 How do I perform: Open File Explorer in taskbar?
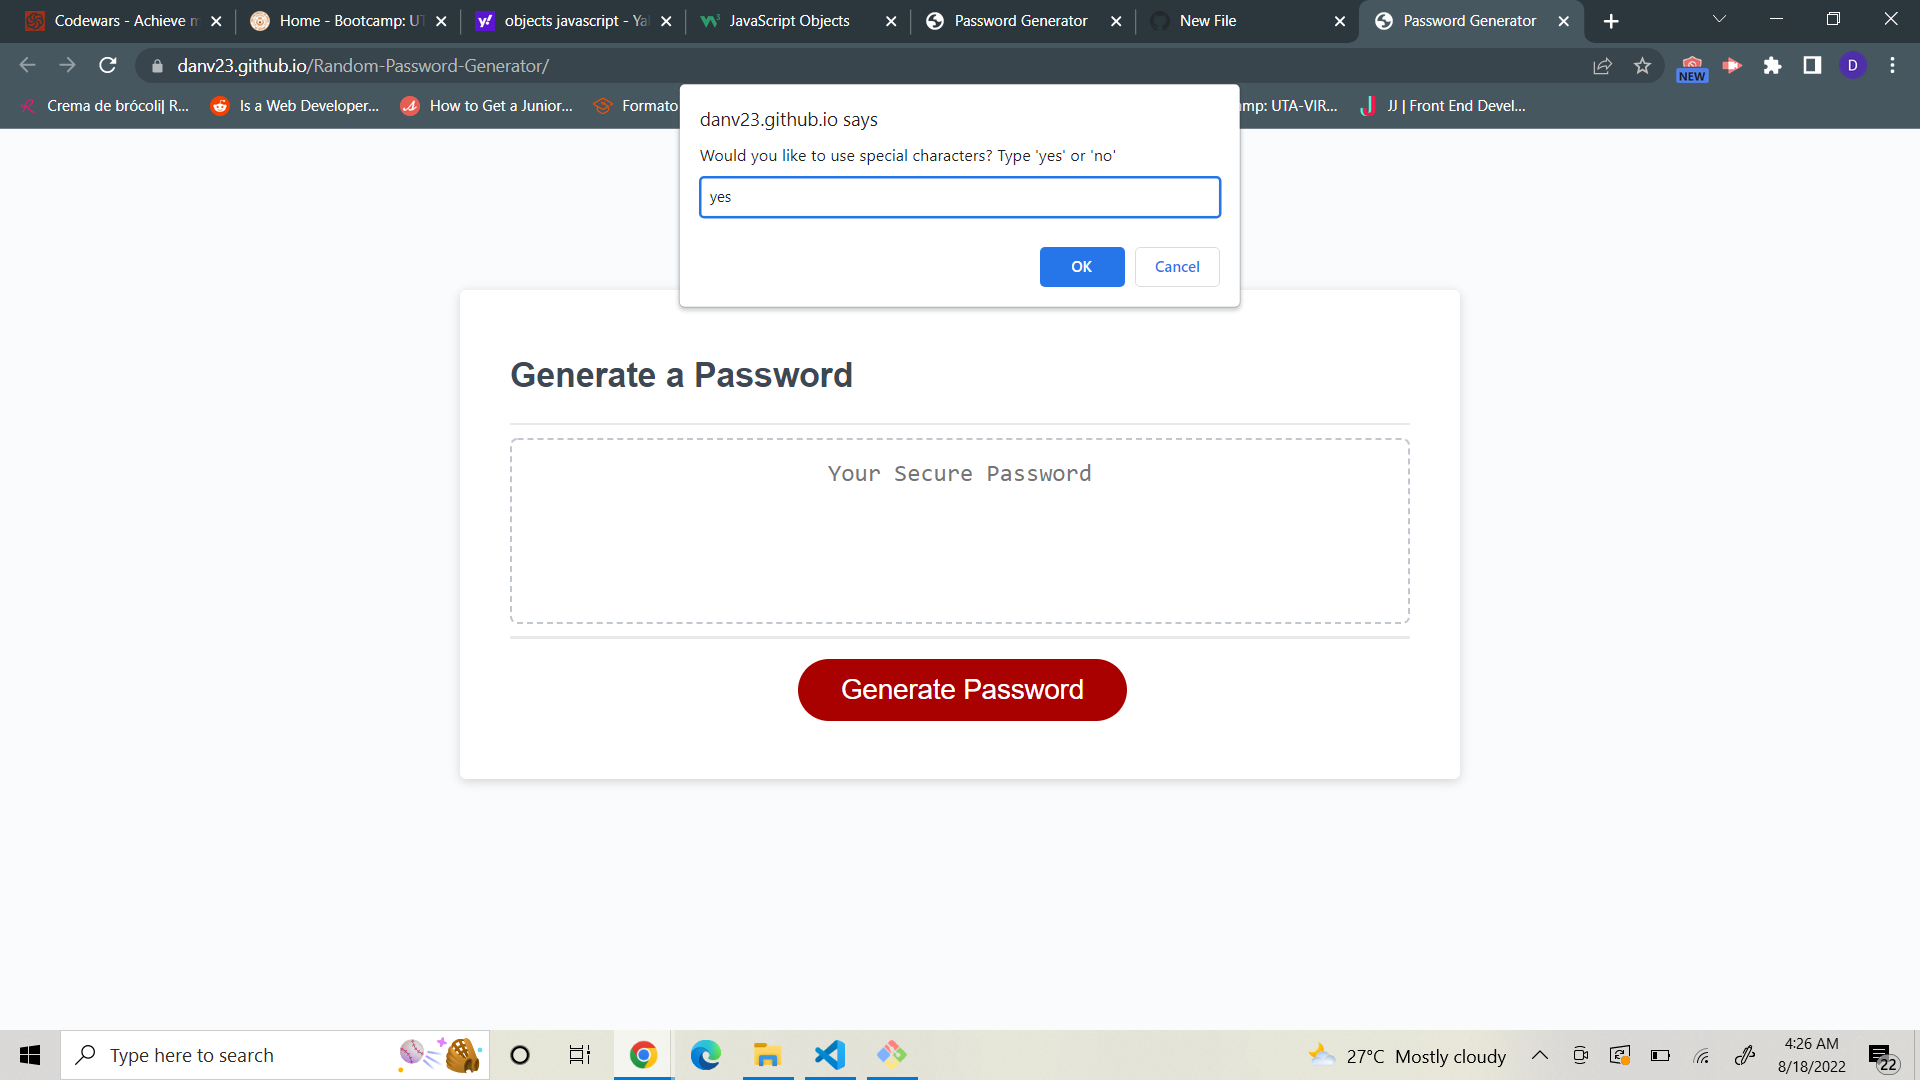click(x=767, y=1055)
